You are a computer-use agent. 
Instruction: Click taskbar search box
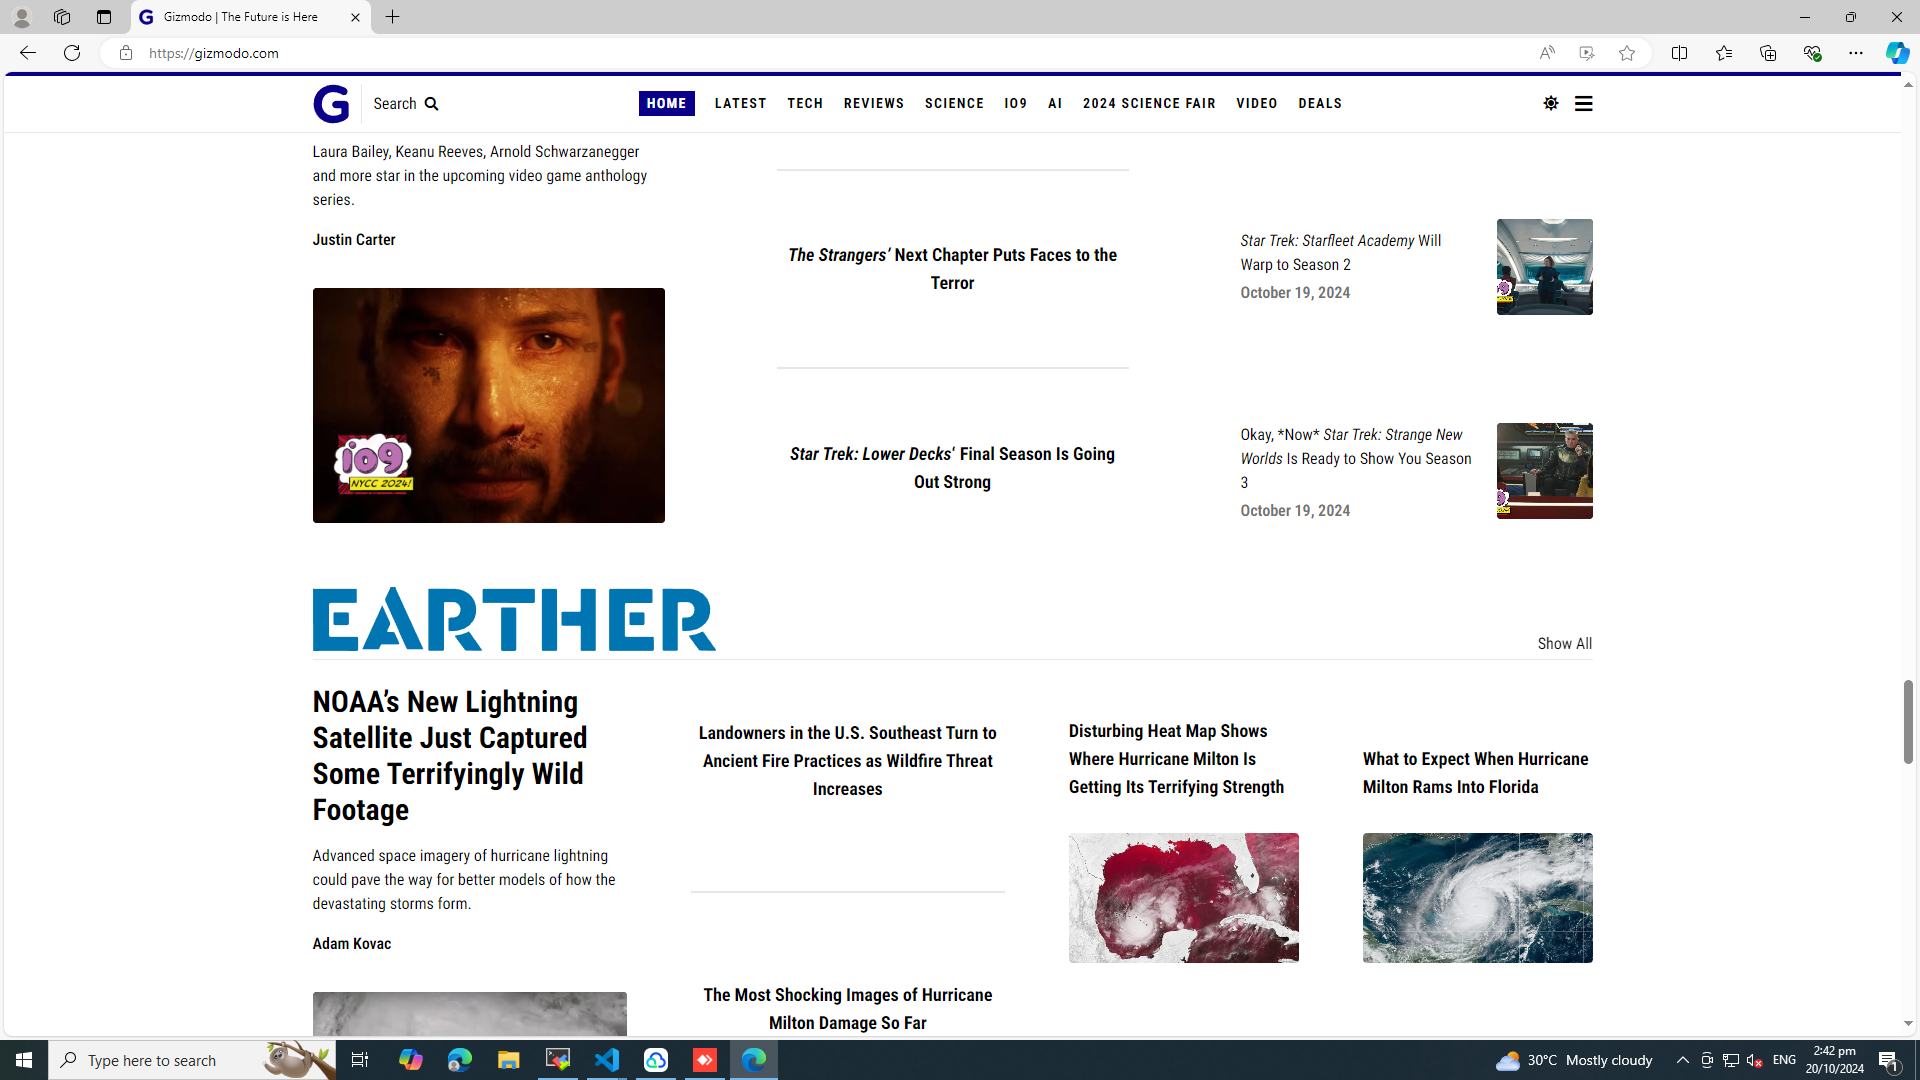(x=193, y=1060)
